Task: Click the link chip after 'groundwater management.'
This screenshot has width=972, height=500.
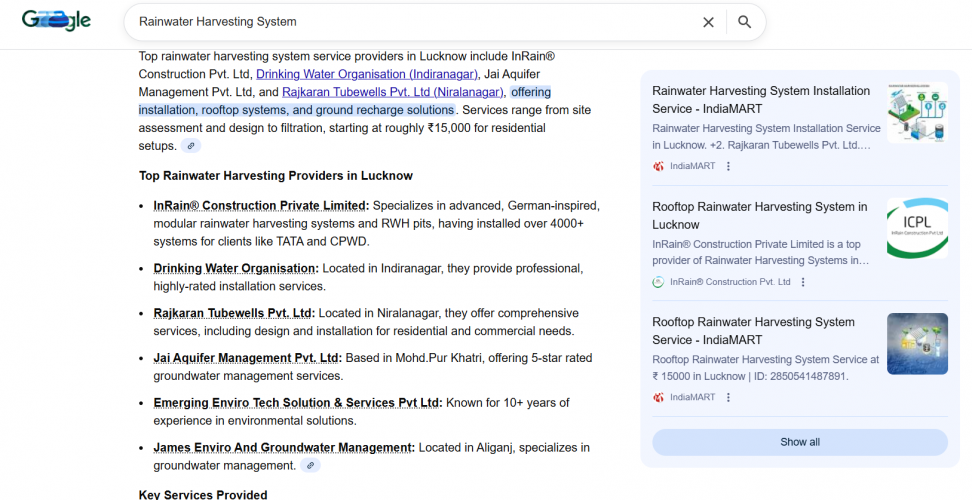Action: (x=311, y=465)
